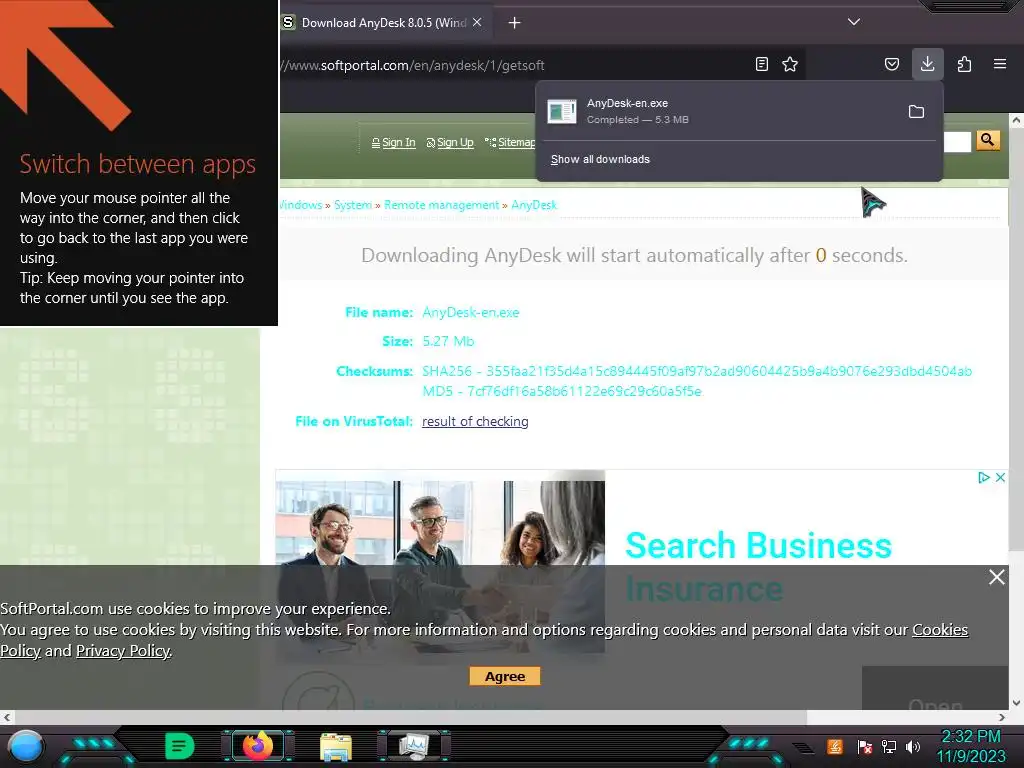Screen dimensions: 1024x768
Task: Open the Privacy Policy link
Action: click(x=123, y=650)
